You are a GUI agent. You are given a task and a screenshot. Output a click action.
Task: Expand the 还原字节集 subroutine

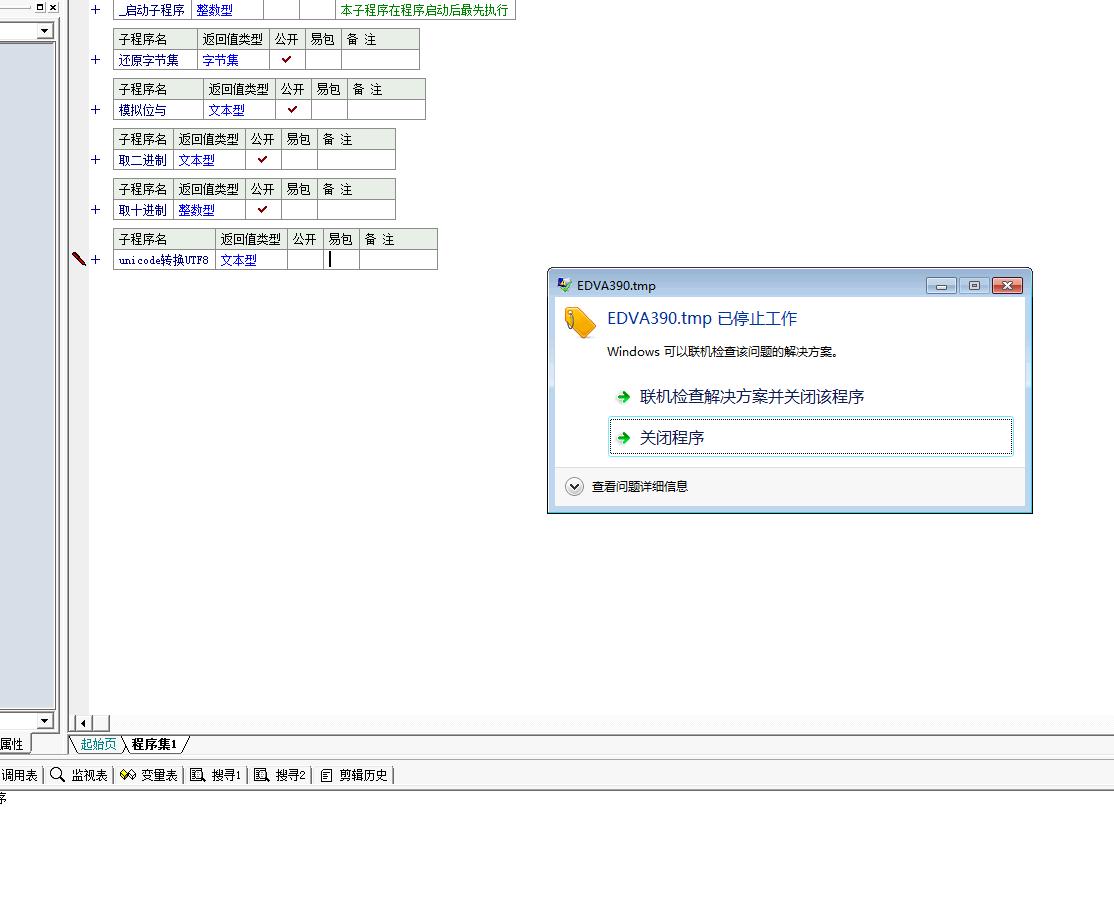point(96,60)
